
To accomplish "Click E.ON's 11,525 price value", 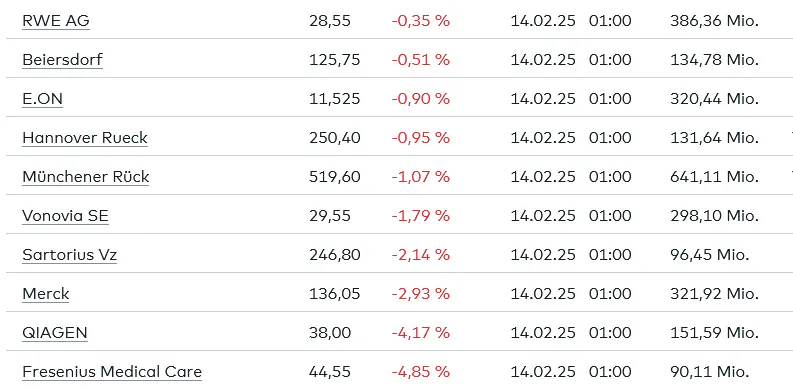I will [x=335, y=99].
